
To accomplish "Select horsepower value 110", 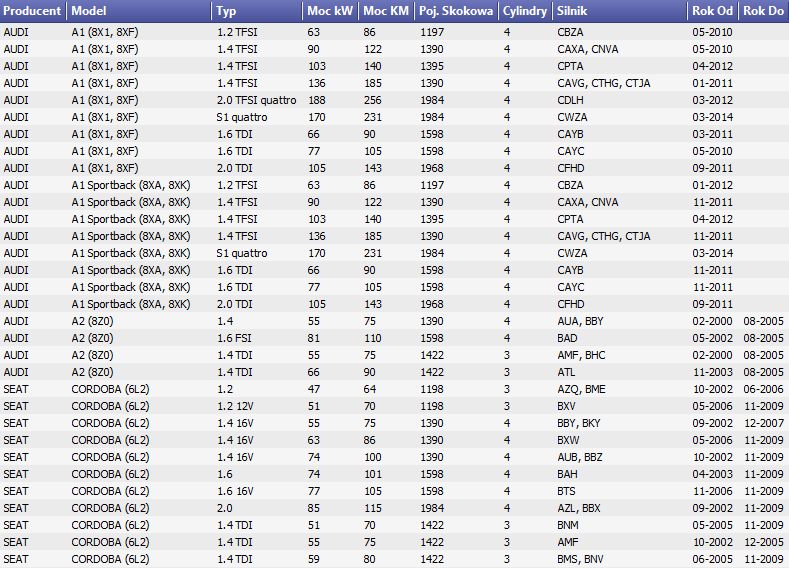I will tap(373, 338).
